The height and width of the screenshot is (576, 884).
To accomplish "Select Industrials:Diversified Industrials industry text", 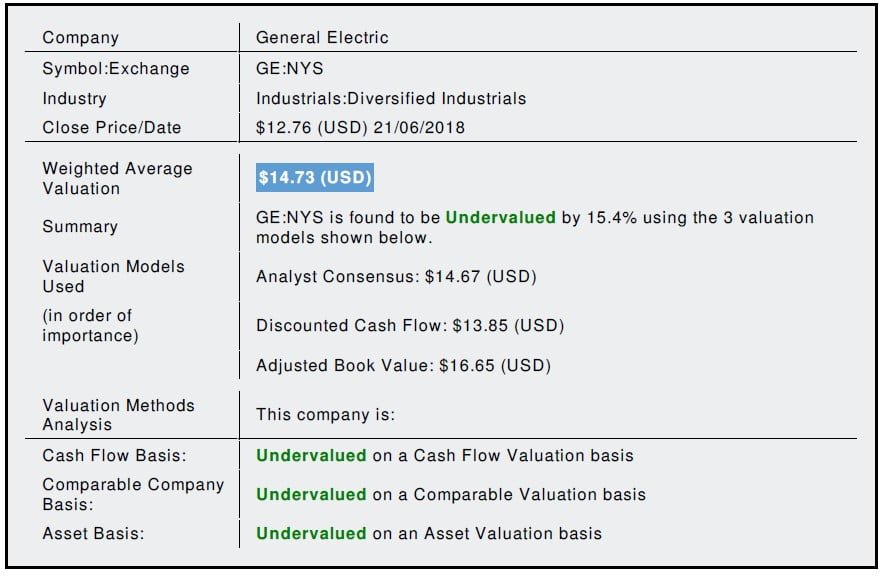I will 391,99.
